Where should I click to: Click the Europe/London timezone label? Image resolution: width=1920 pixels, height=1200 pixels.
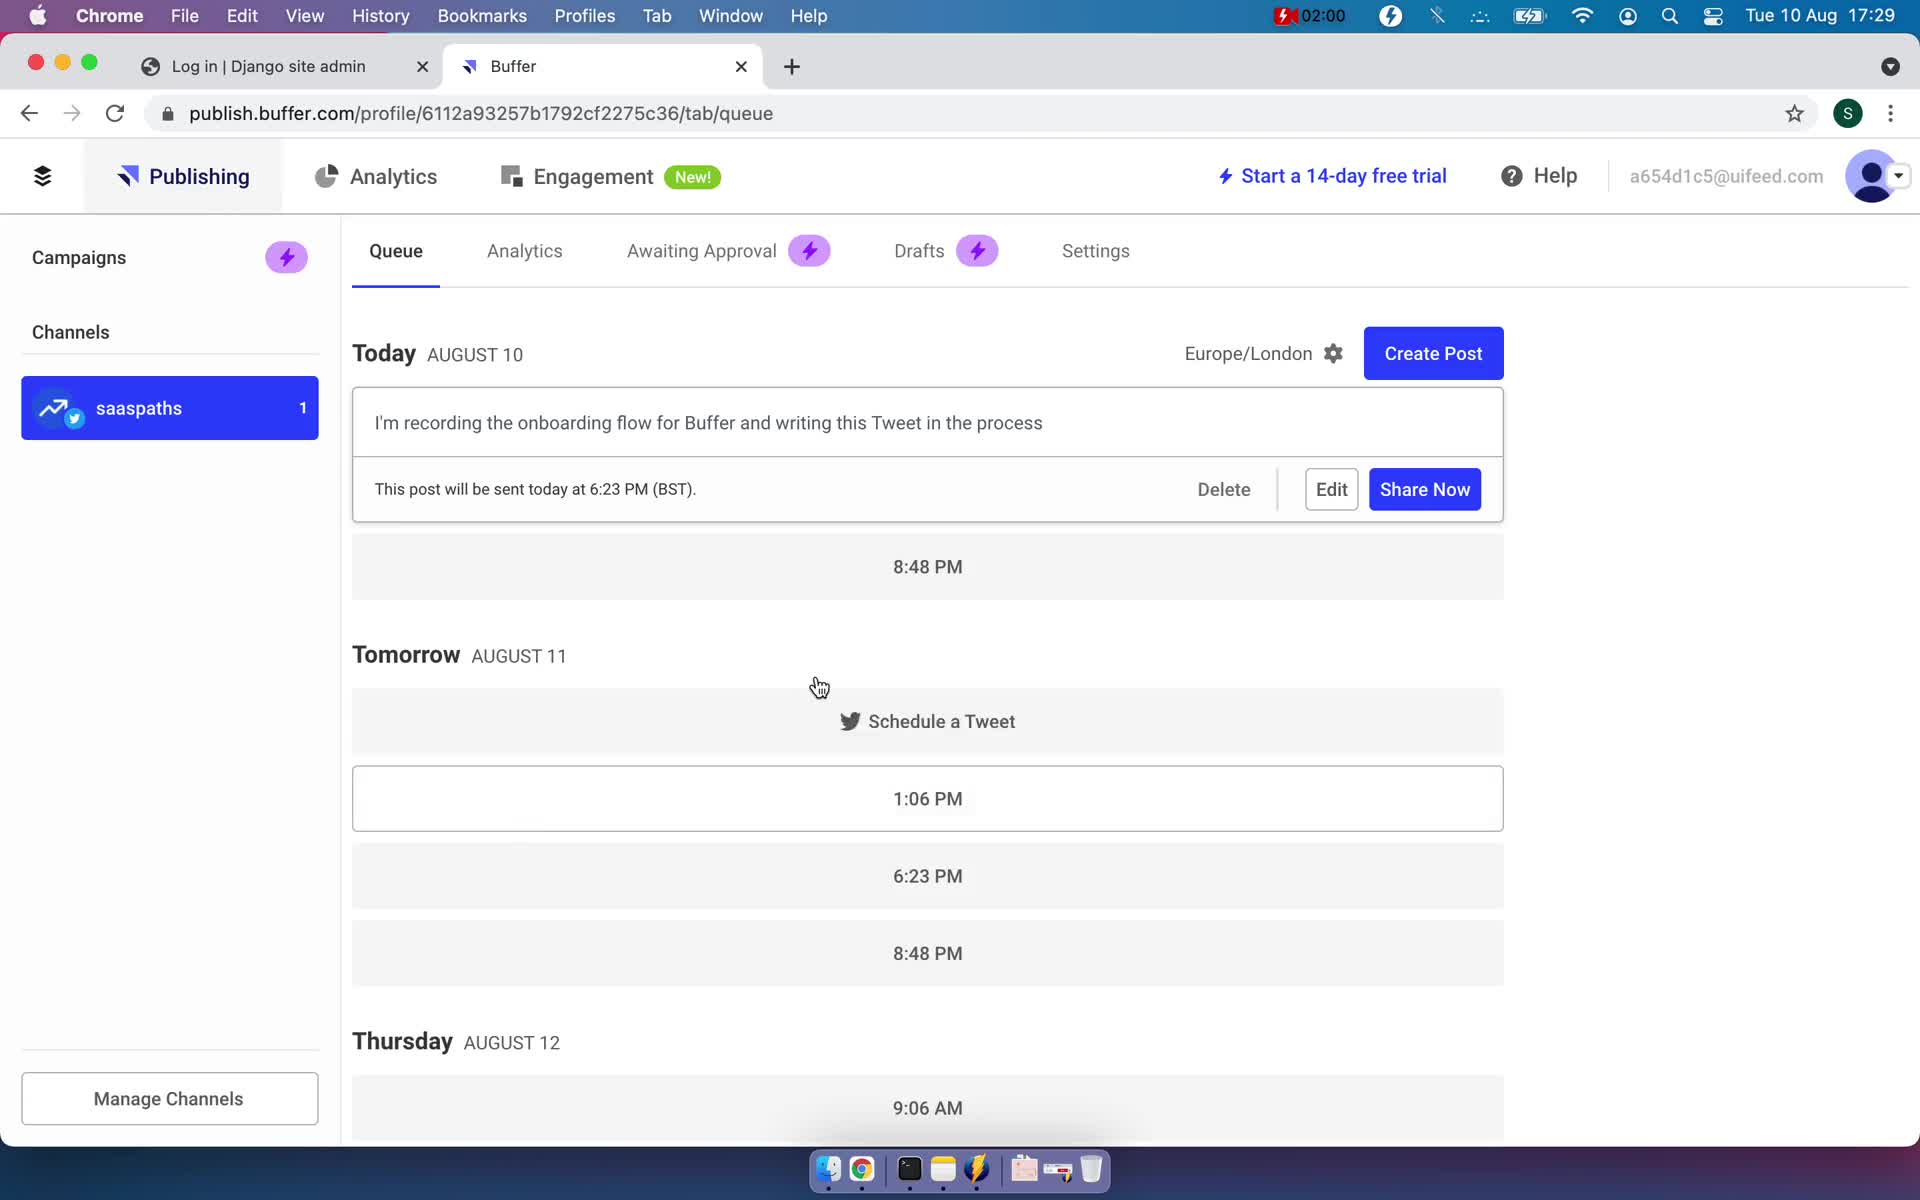1248,353
